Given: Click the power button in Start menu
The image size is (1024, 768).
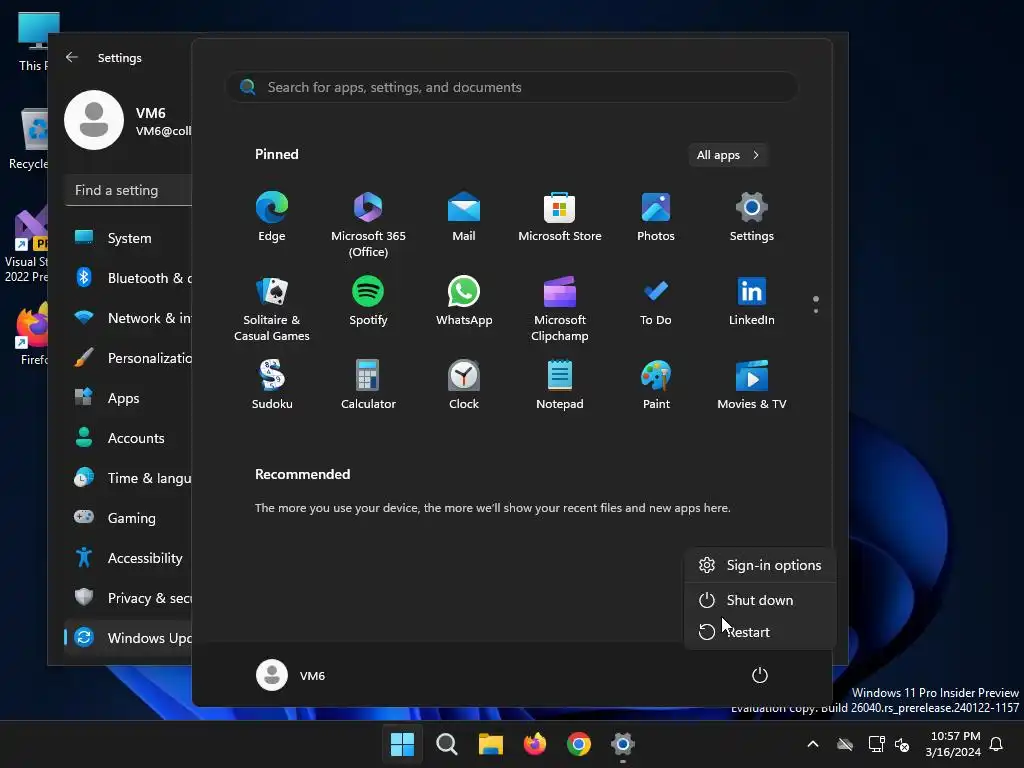Looking at the screenshot, I should (760, 675).
